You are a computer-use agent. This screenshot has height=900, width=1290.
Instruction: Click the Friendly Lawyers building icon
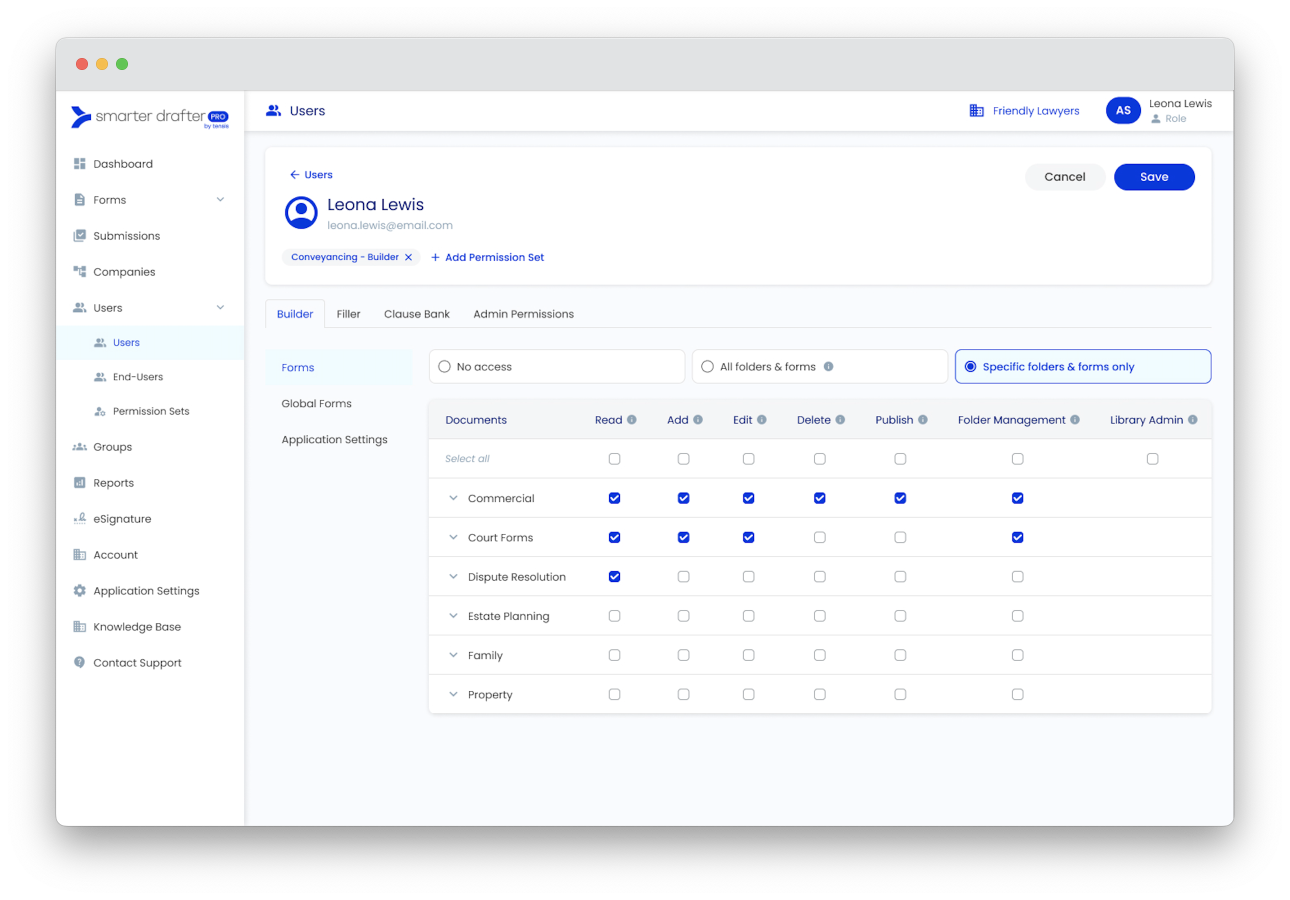point(976,110)
